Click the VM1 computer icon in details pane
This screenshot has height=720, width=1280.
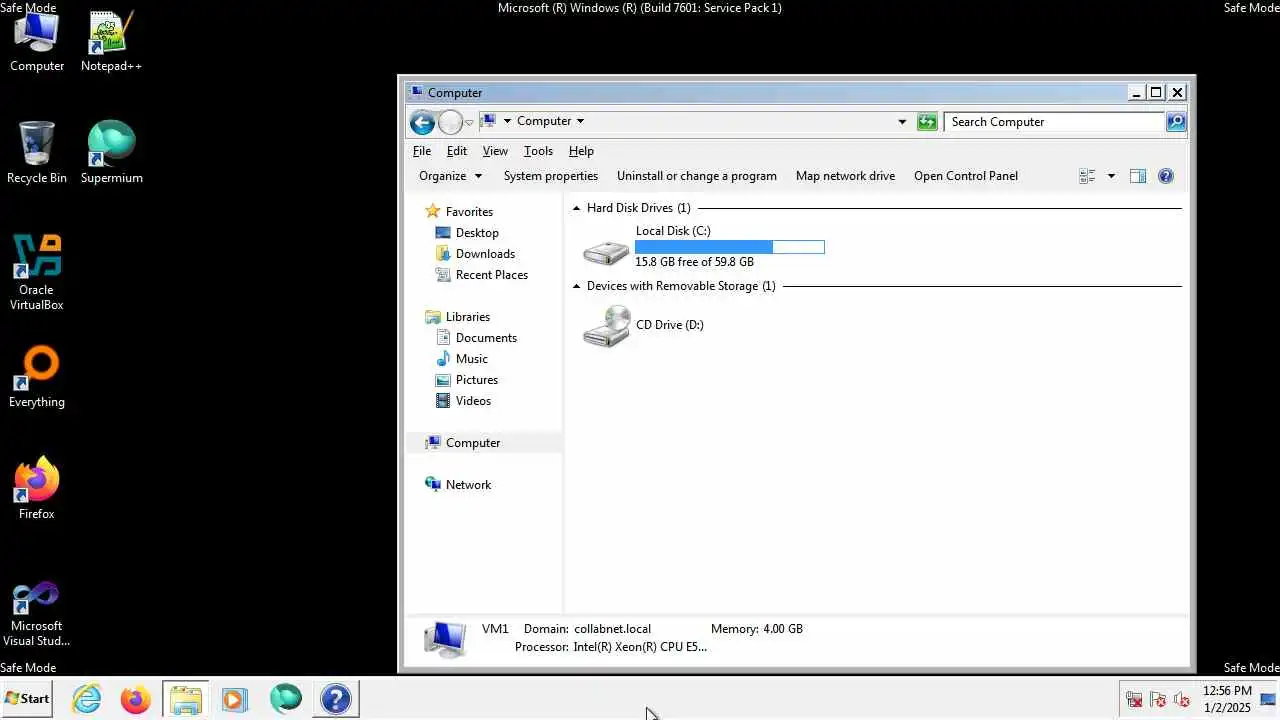point(444,639)
